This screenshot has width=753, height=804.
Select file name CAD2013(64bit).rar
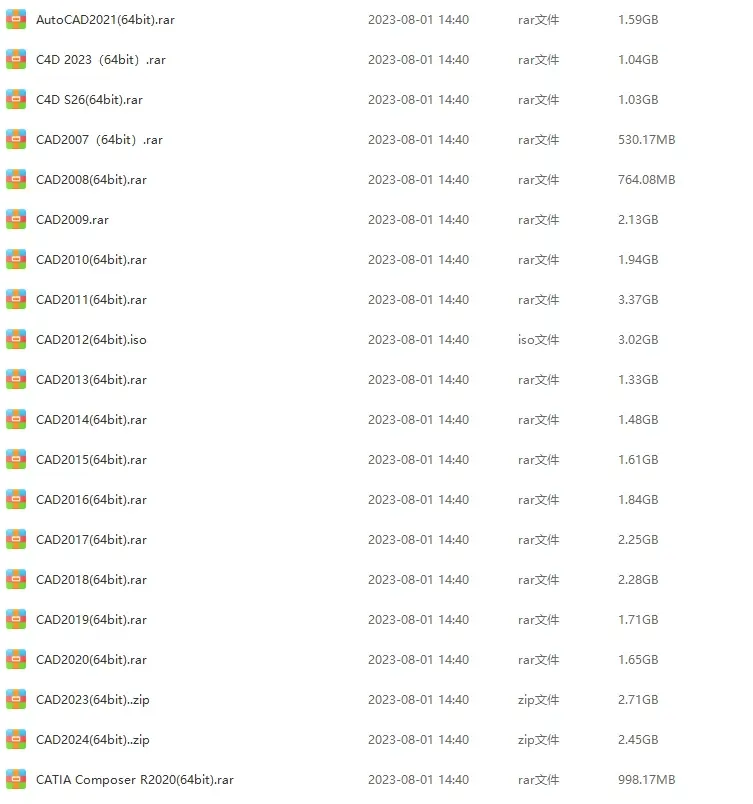91,379
